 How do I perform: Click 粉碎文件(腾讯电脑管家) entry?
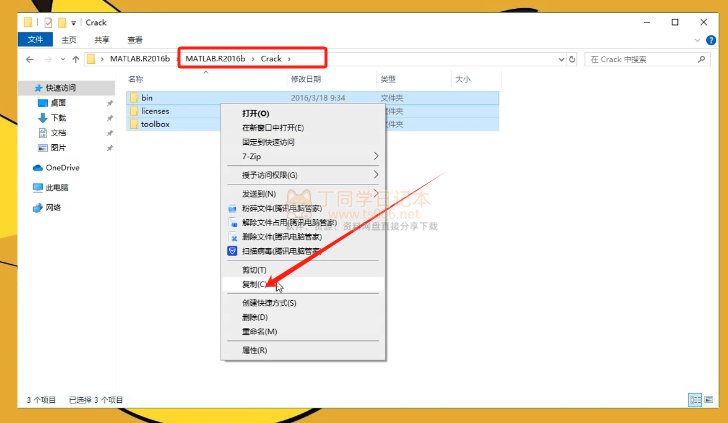(x=303, y=208)
